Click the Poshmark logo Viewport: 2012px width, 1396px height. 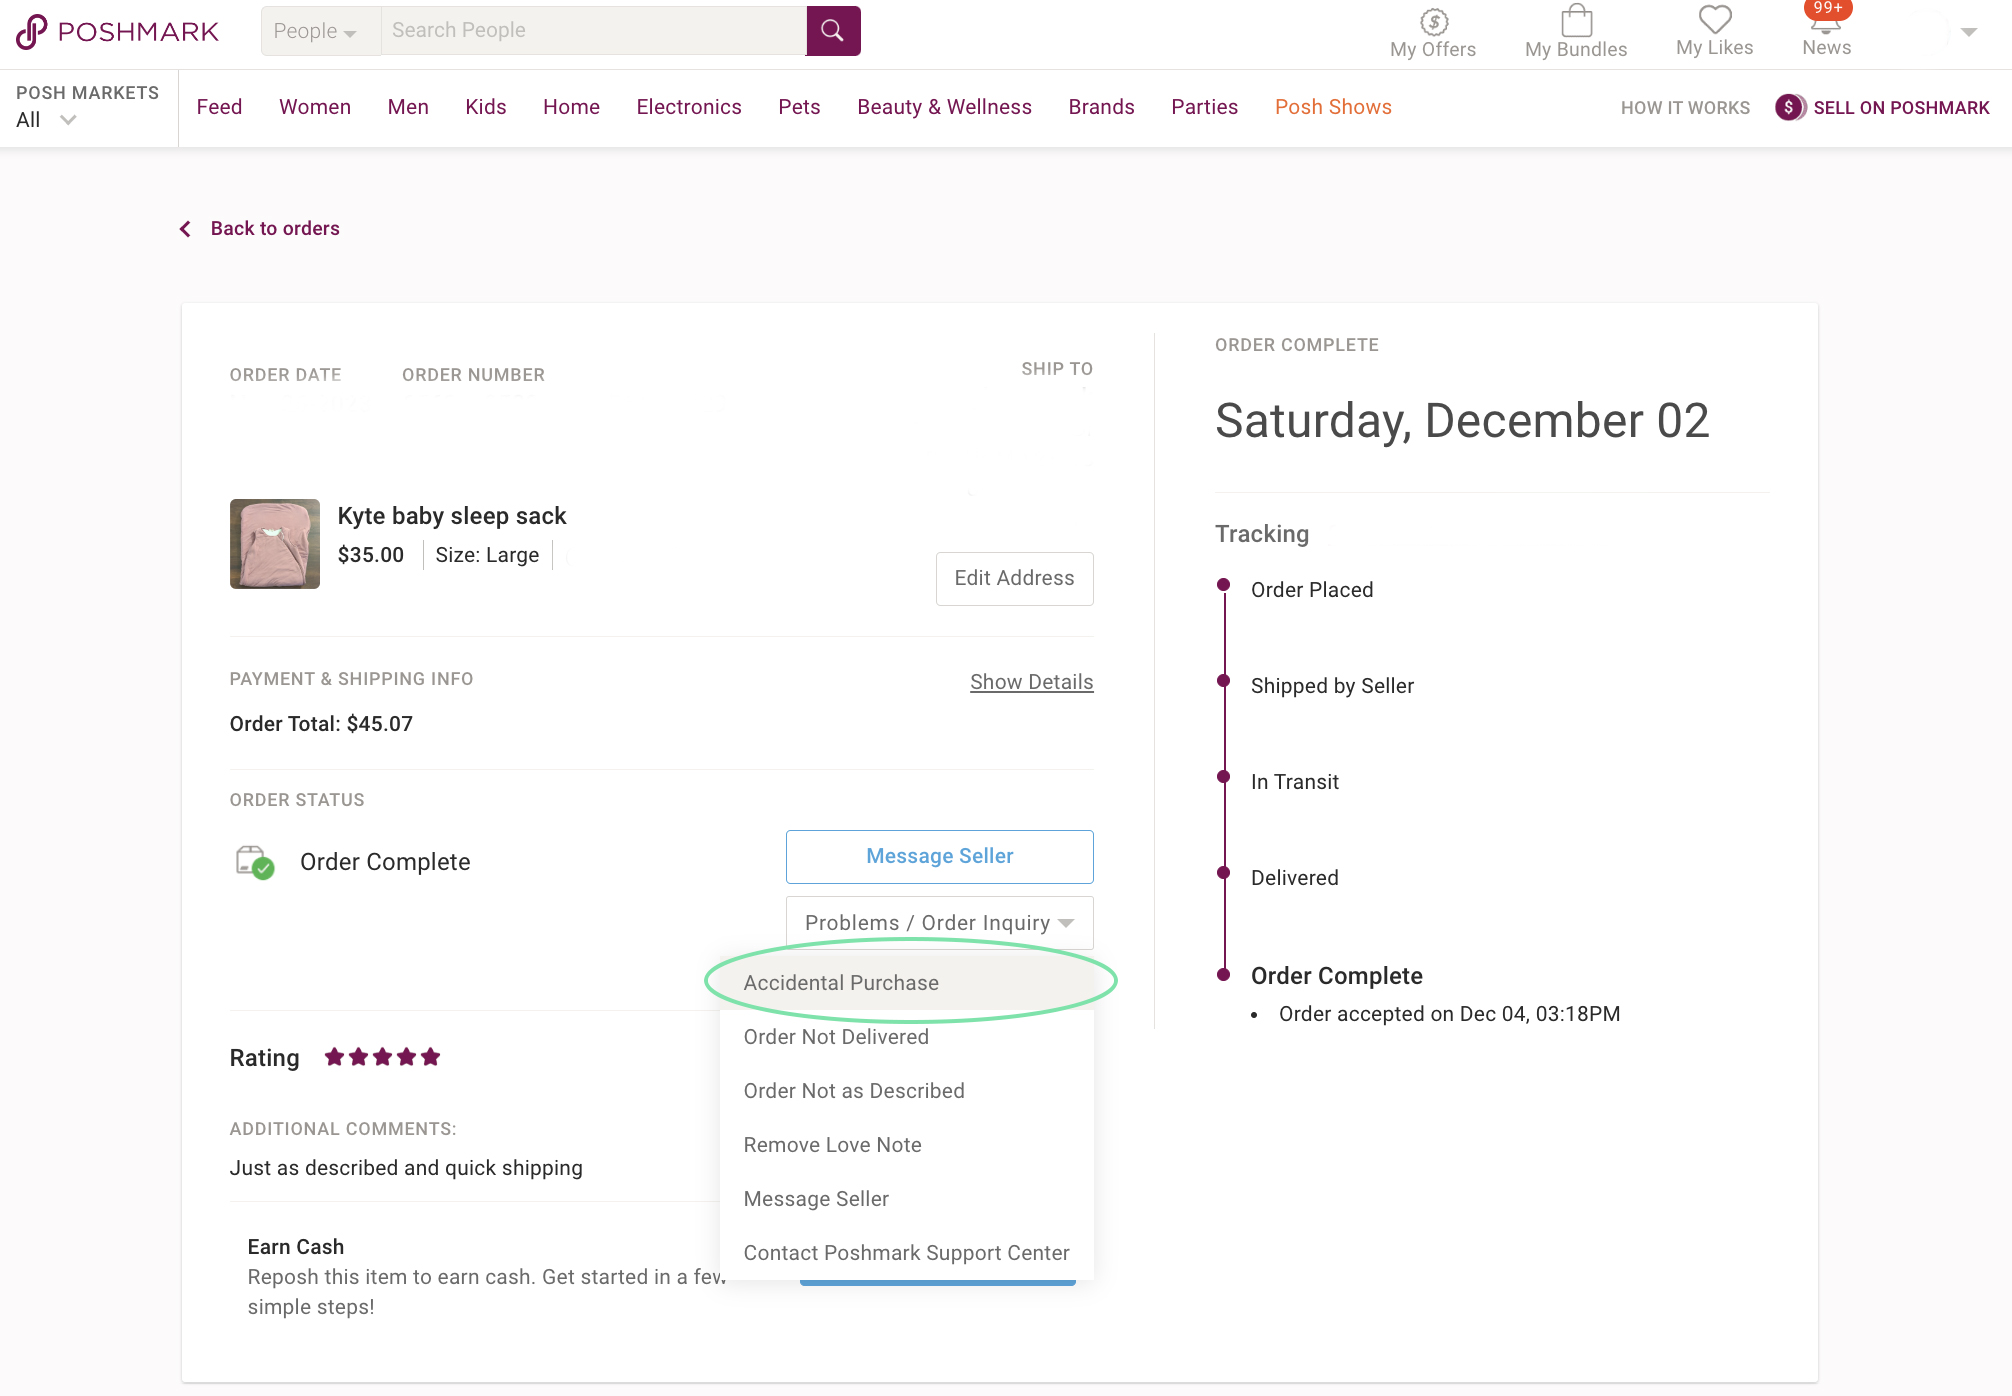point(117,31)
